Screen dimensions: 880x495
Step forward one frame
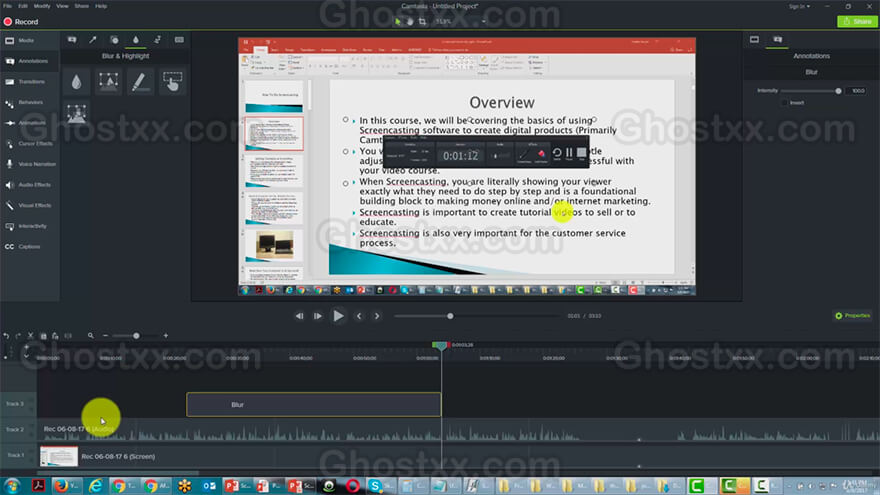pos(318,316)
